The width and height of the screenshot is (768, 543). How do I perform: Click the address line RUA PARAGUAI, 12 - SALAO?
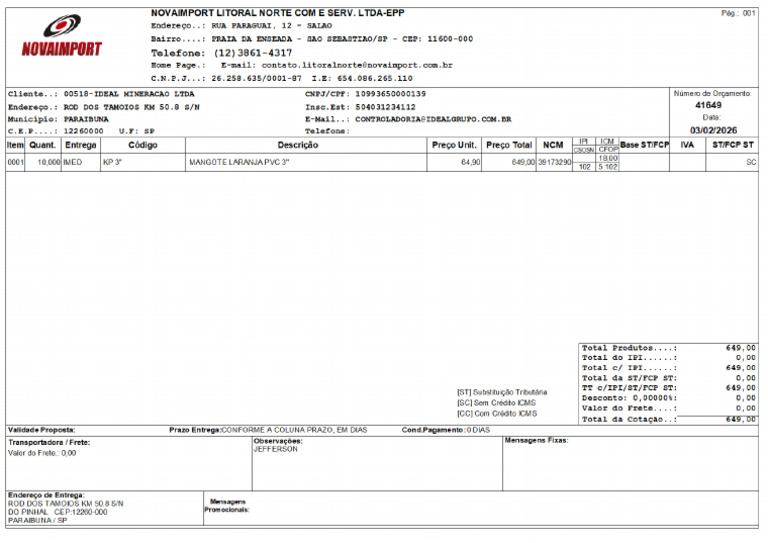point(271,25)
